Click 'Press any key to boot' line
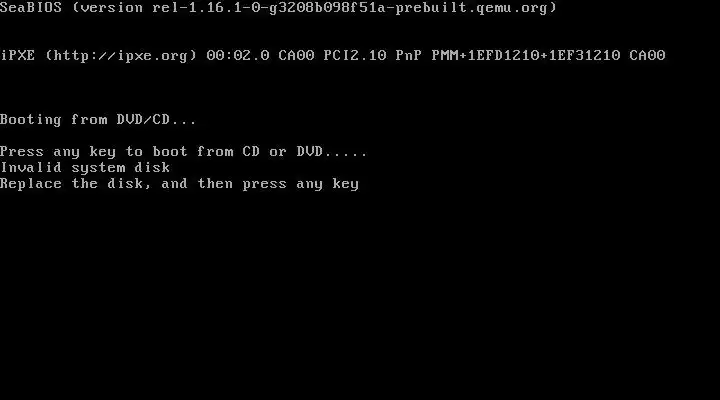 coord(183,152)
